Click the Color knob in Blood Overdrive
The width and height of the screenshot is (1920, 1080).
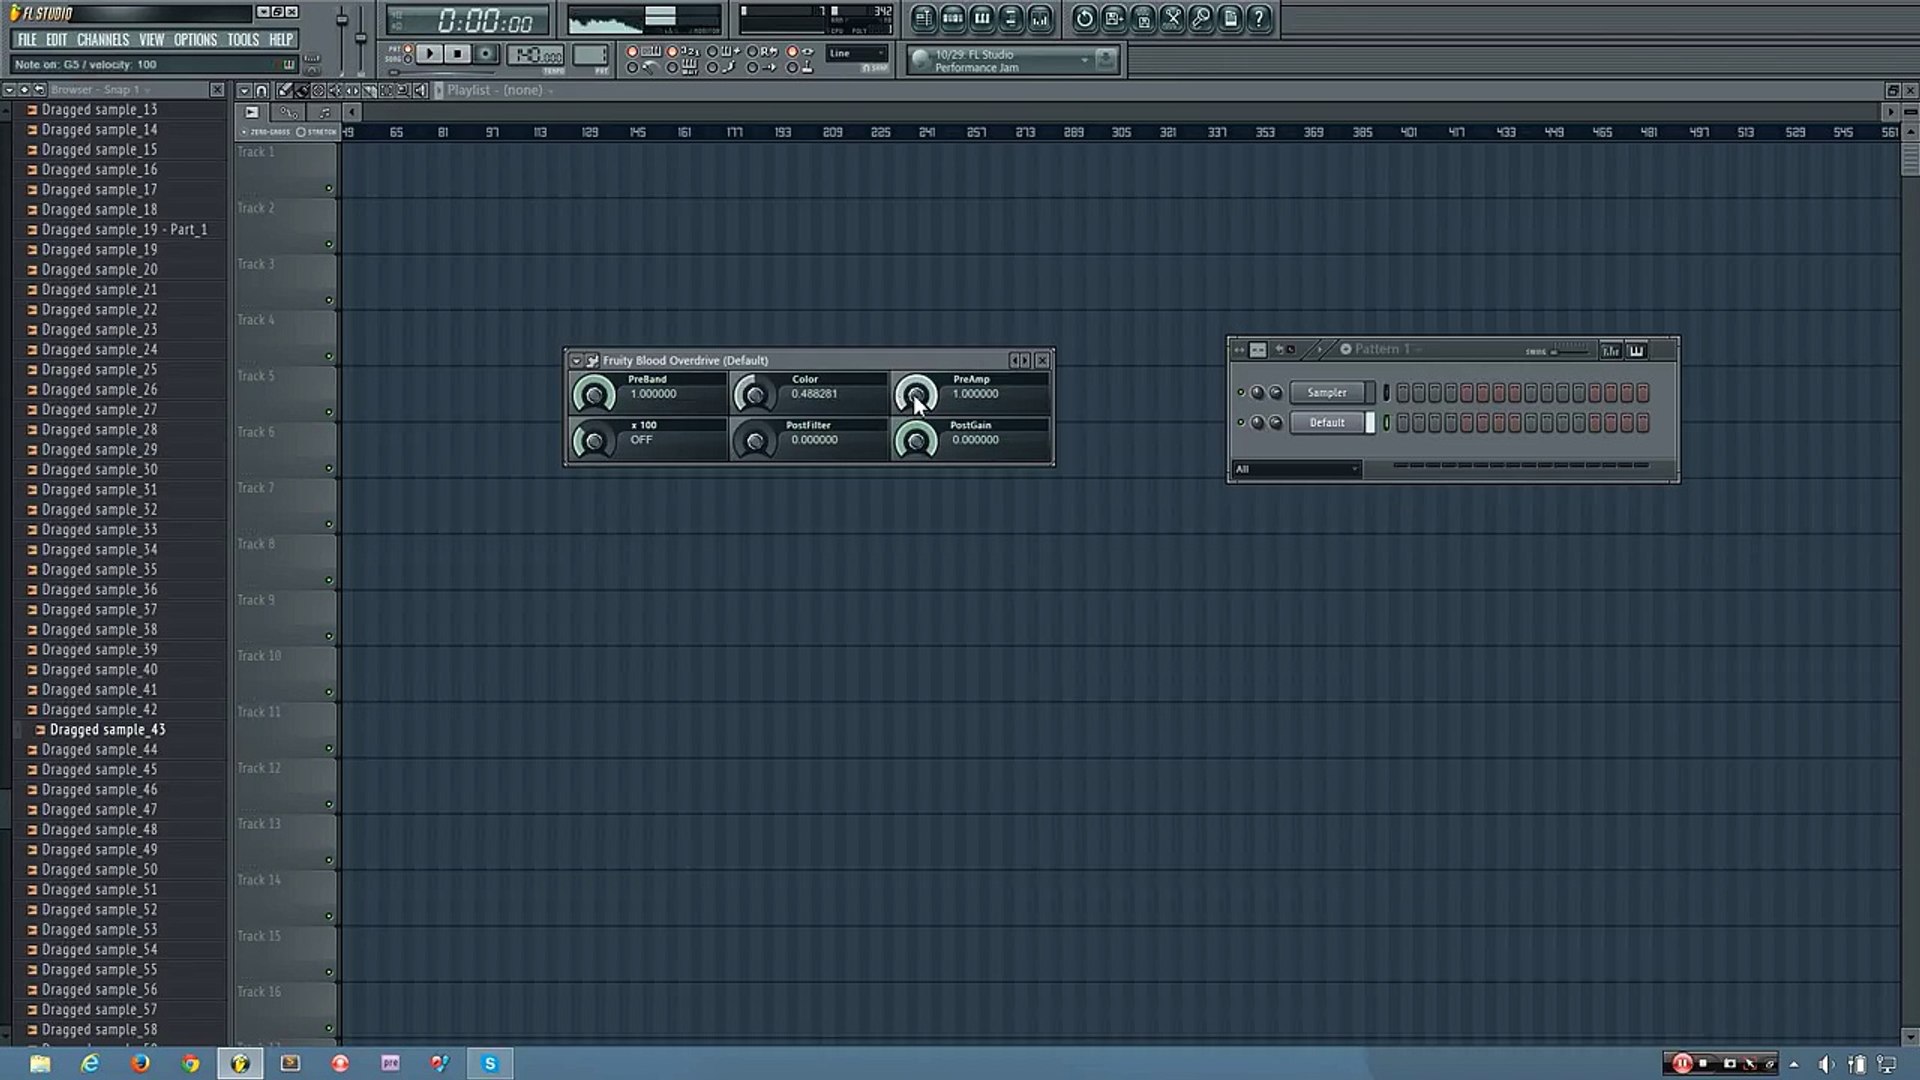755,394
